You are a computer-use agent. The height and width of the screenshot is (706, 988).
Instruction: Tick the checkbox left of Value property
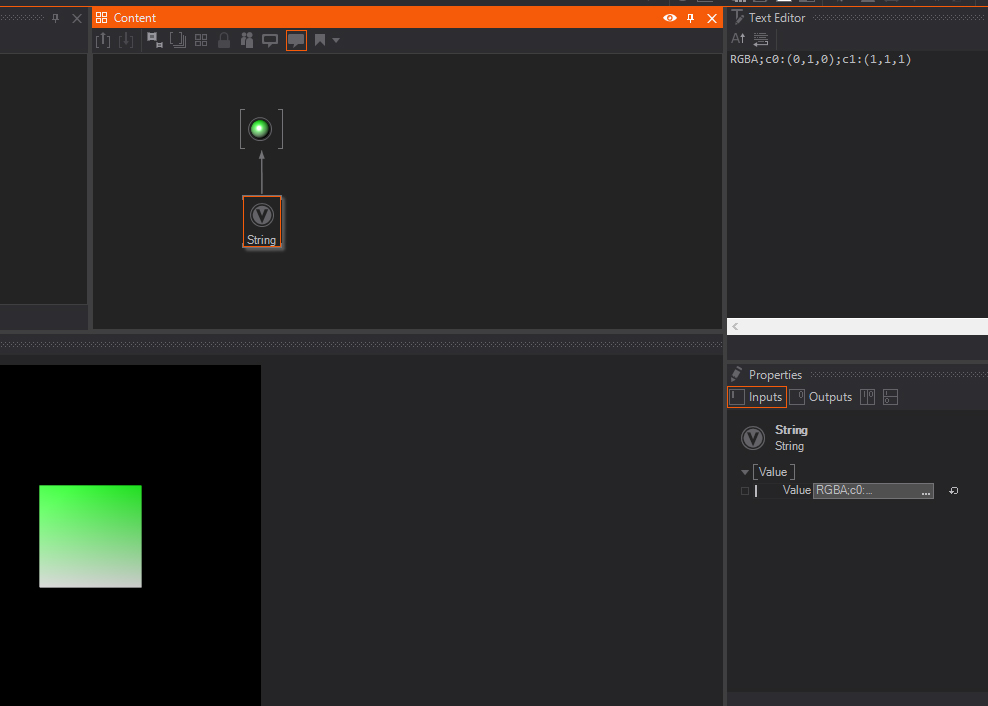pyautogui.click(x=744, y=491)
